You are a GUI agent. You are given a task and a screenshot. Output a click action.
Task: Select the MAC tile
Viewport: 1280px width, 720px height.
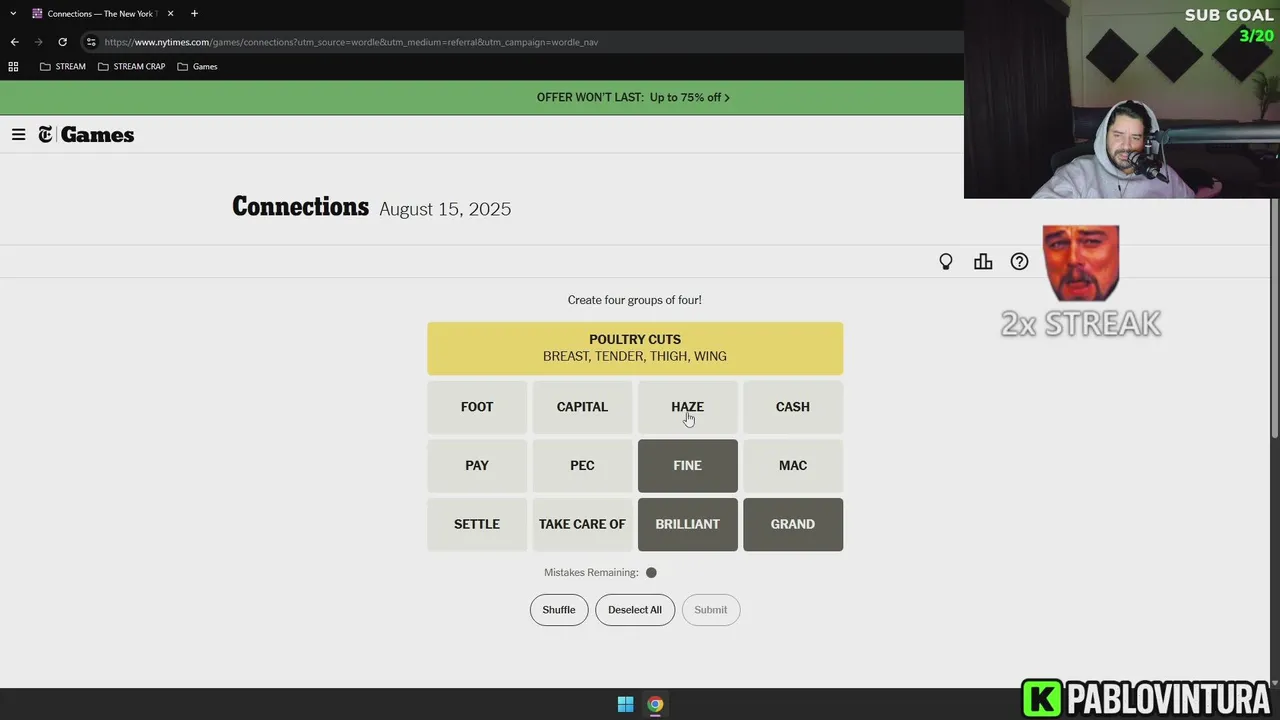coord(793,466)
